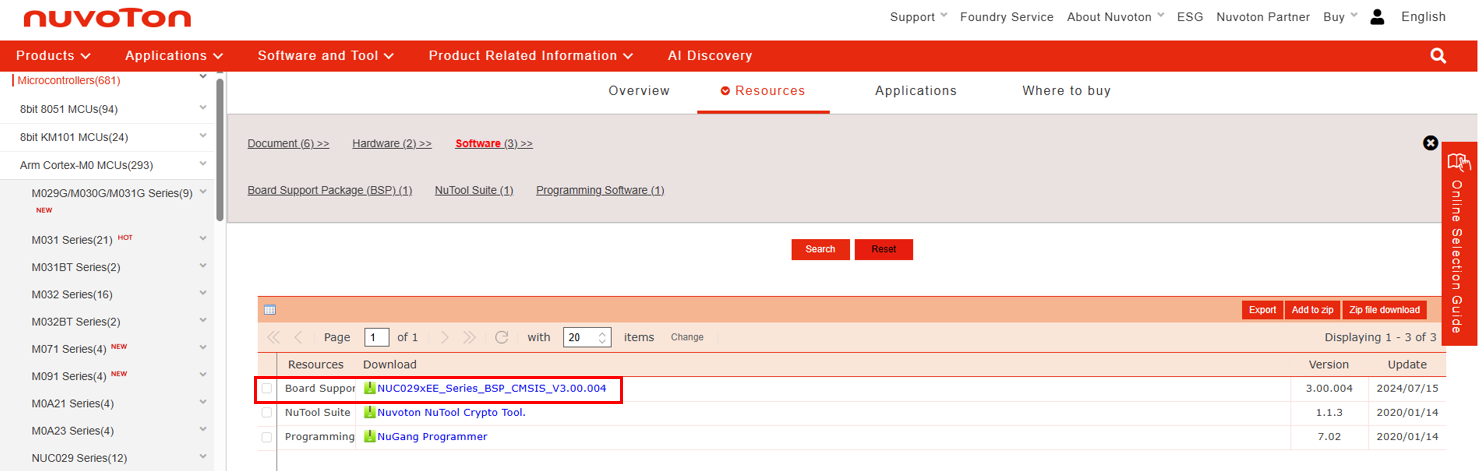1478x471 pixels.
Task: Sort by the Update column header
Action: tap(1407, 365)
